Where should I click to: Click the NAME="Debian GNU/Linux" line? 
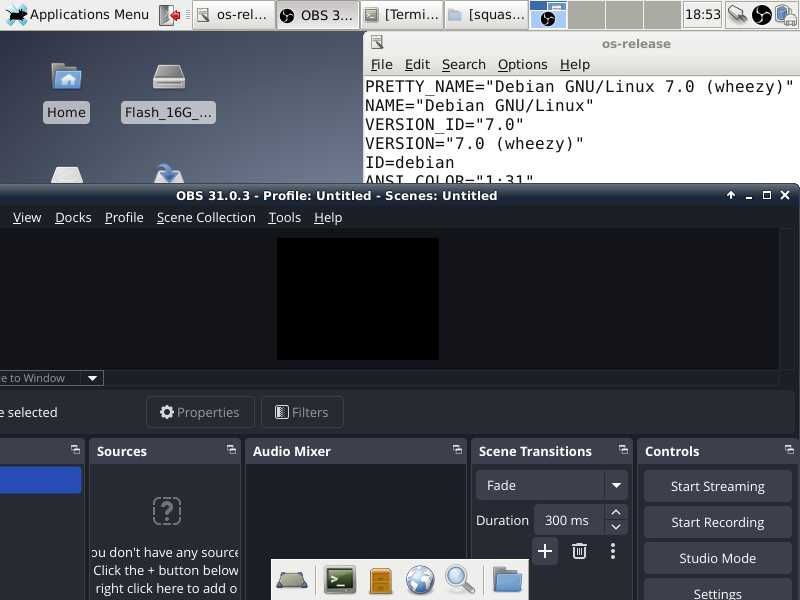point(479,106)
